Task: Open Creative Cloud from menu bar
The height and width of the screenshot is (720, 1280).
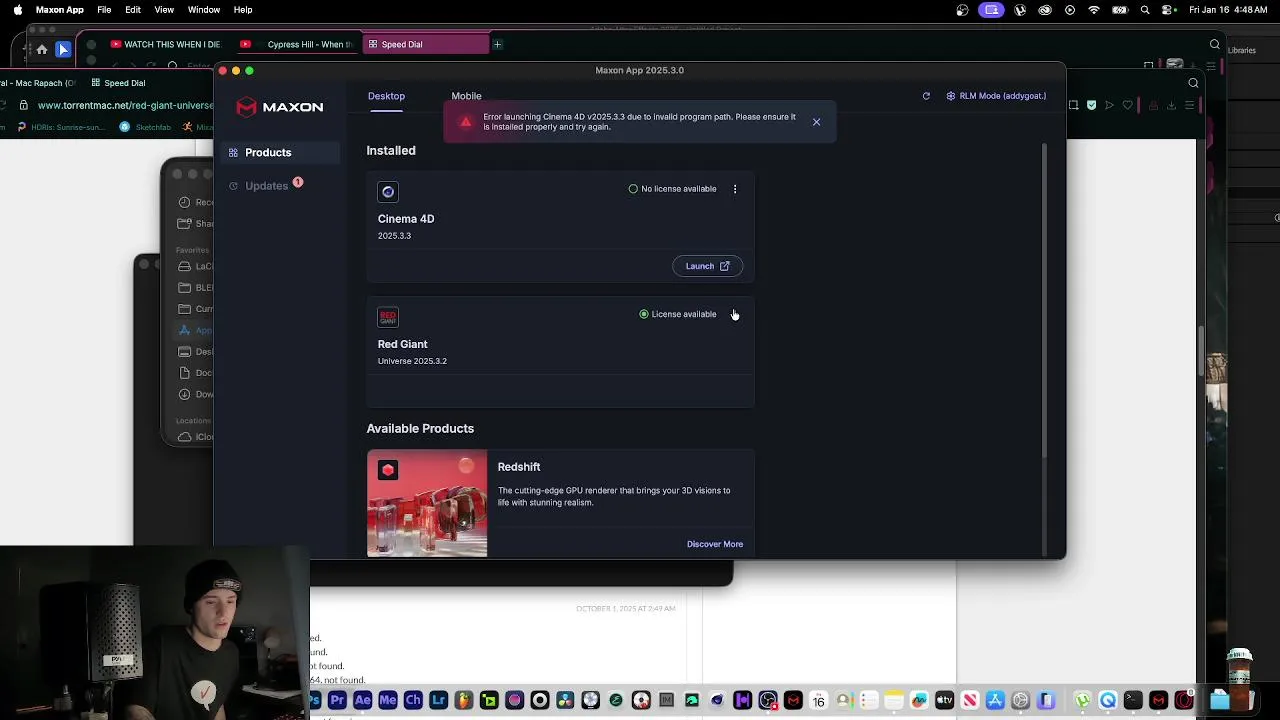Action: pyautogui.click(x=1045, y=10)
